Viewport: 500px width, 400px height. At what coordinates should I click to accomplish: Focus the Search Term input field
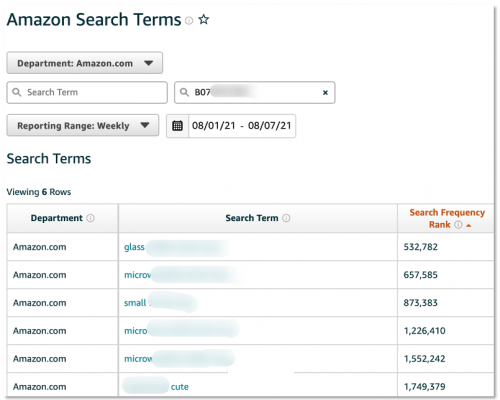[87, 92]
